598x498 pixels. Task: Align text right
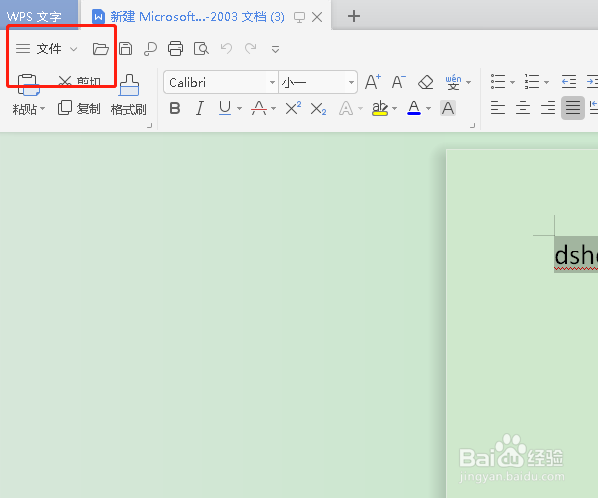click(x=548, y=108)
